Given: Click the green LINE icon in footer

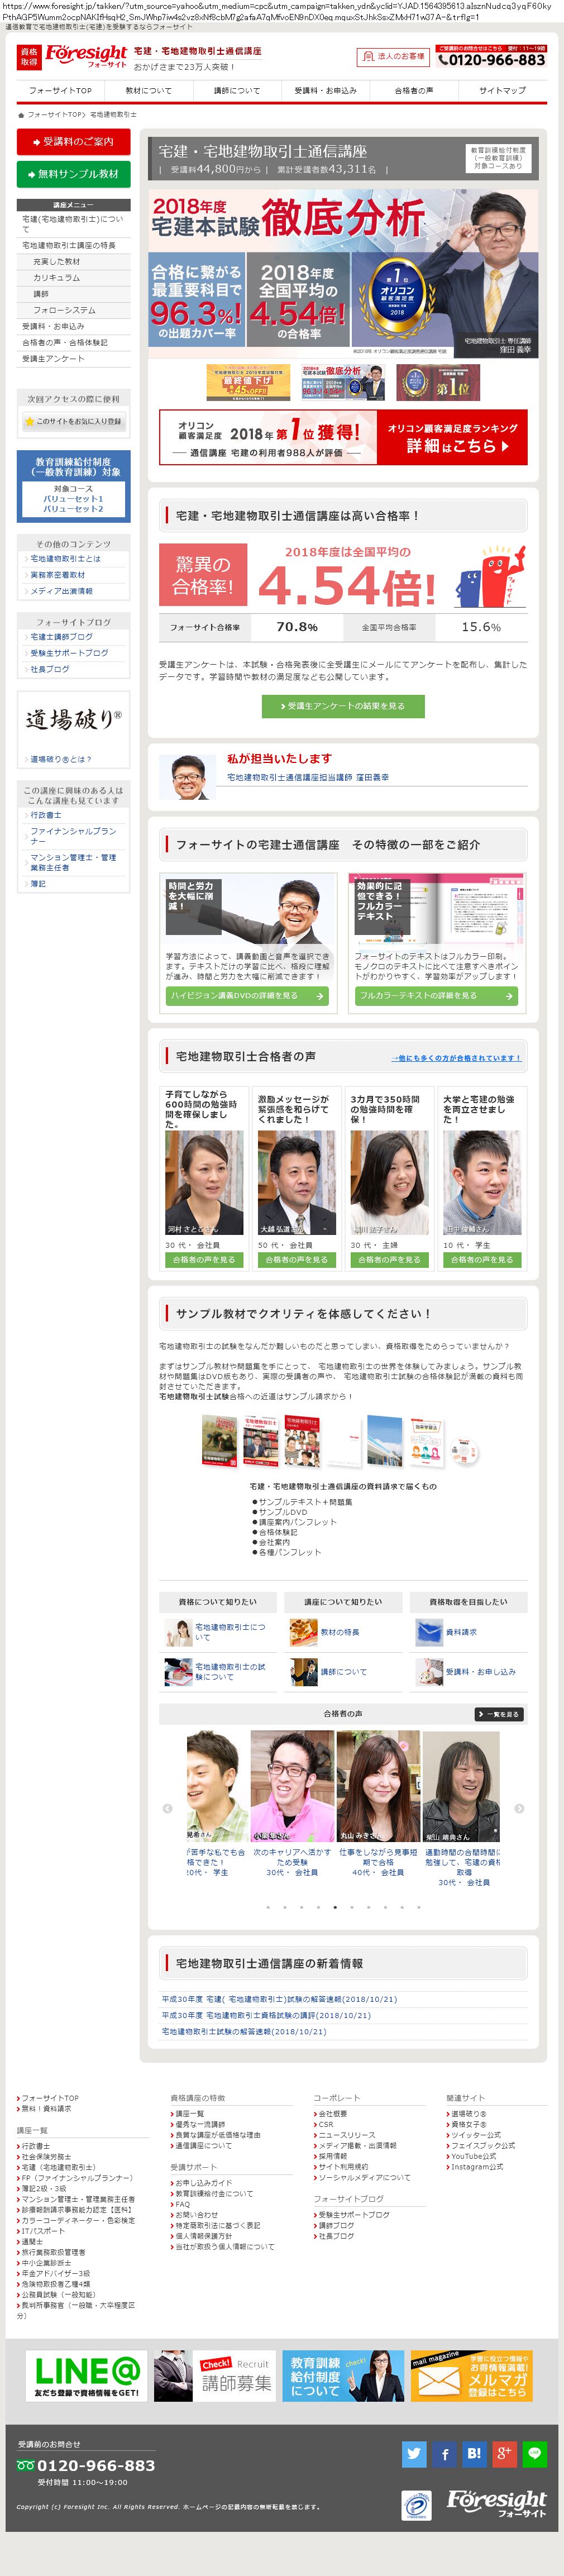Looking at the screenshot, I should click(x=535, y=2453).
